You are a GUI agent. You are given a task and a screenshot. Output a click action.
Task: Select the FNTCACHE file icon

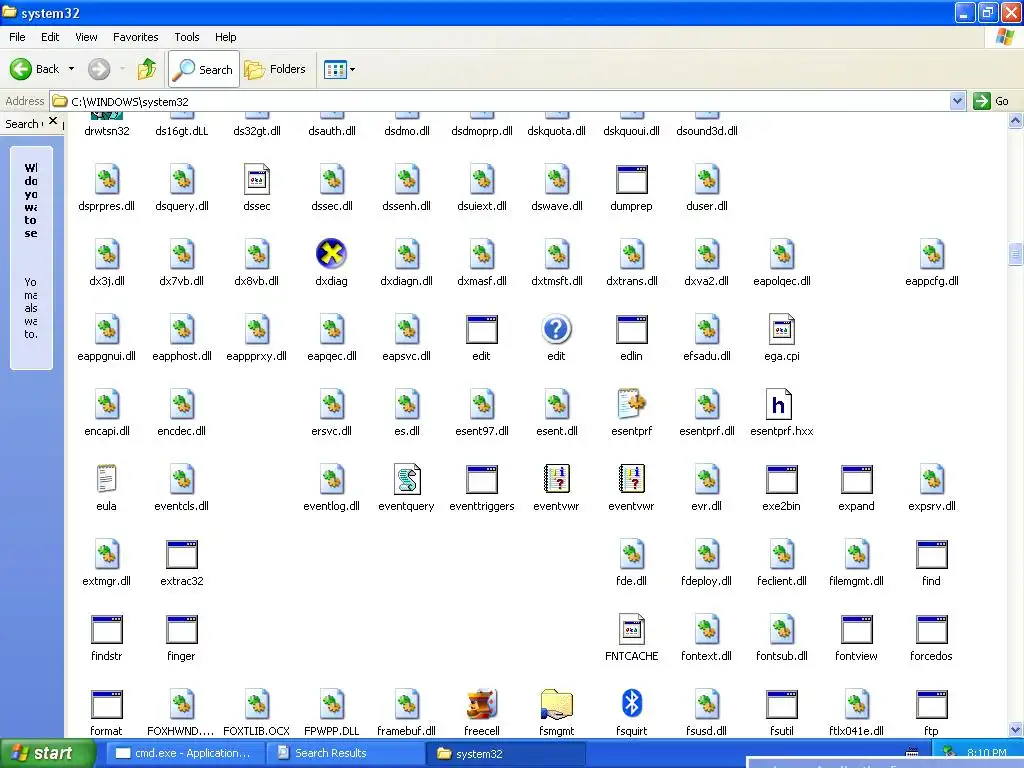click(x=632, y=629)
